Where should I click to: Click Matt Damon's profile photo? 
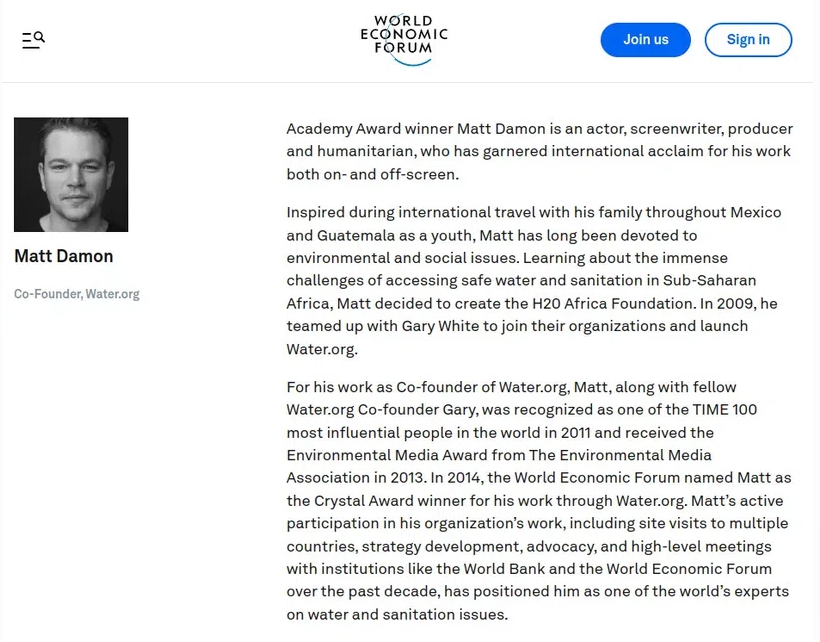pyautogui.click(x=71, y=175)
